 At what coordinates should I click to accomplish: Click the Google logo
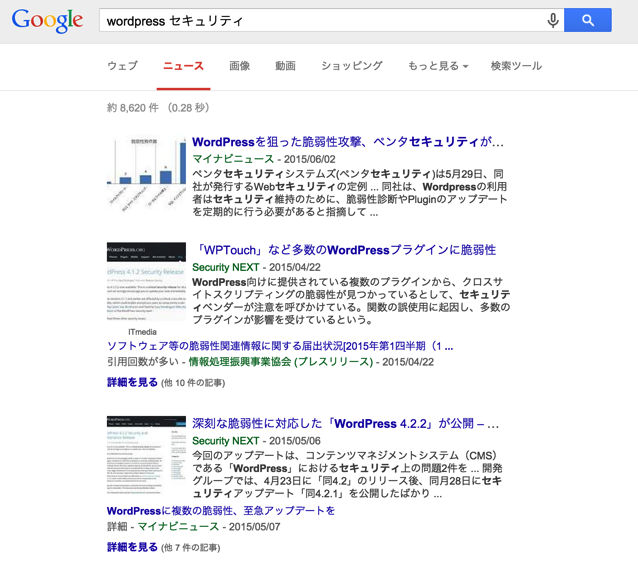(x=47, y=21)
